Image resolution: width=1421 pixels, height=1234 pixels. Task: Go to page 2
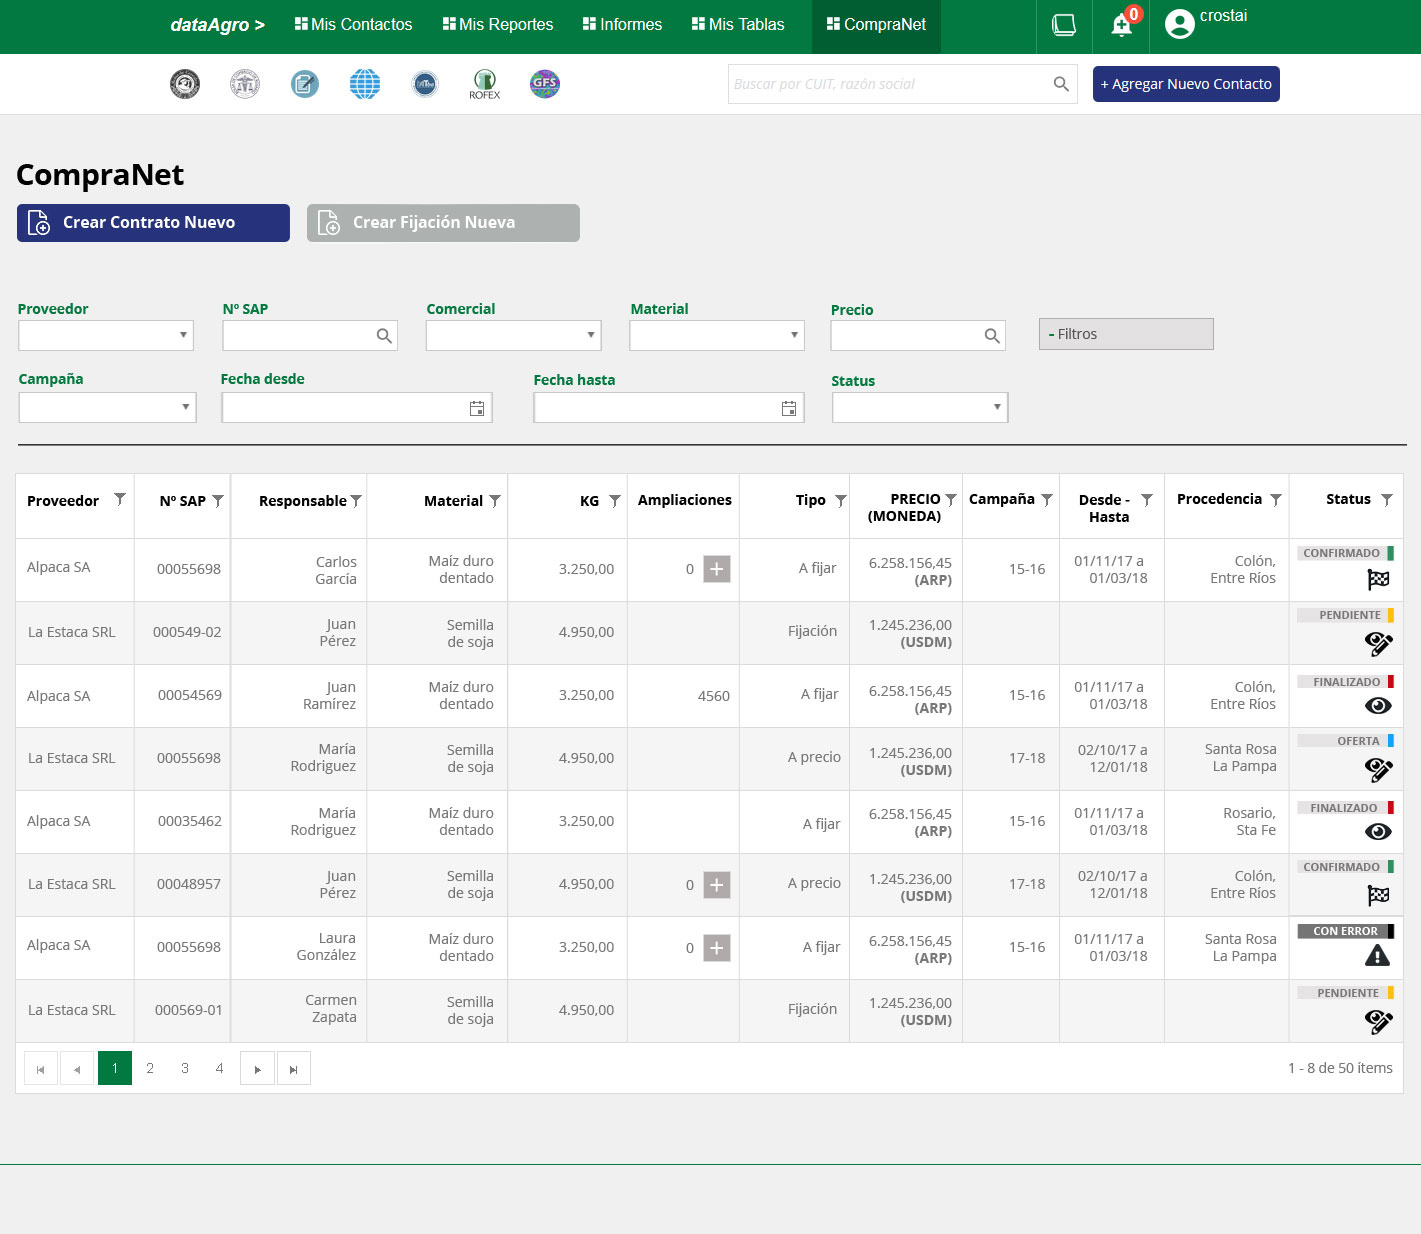(150, 1068)
